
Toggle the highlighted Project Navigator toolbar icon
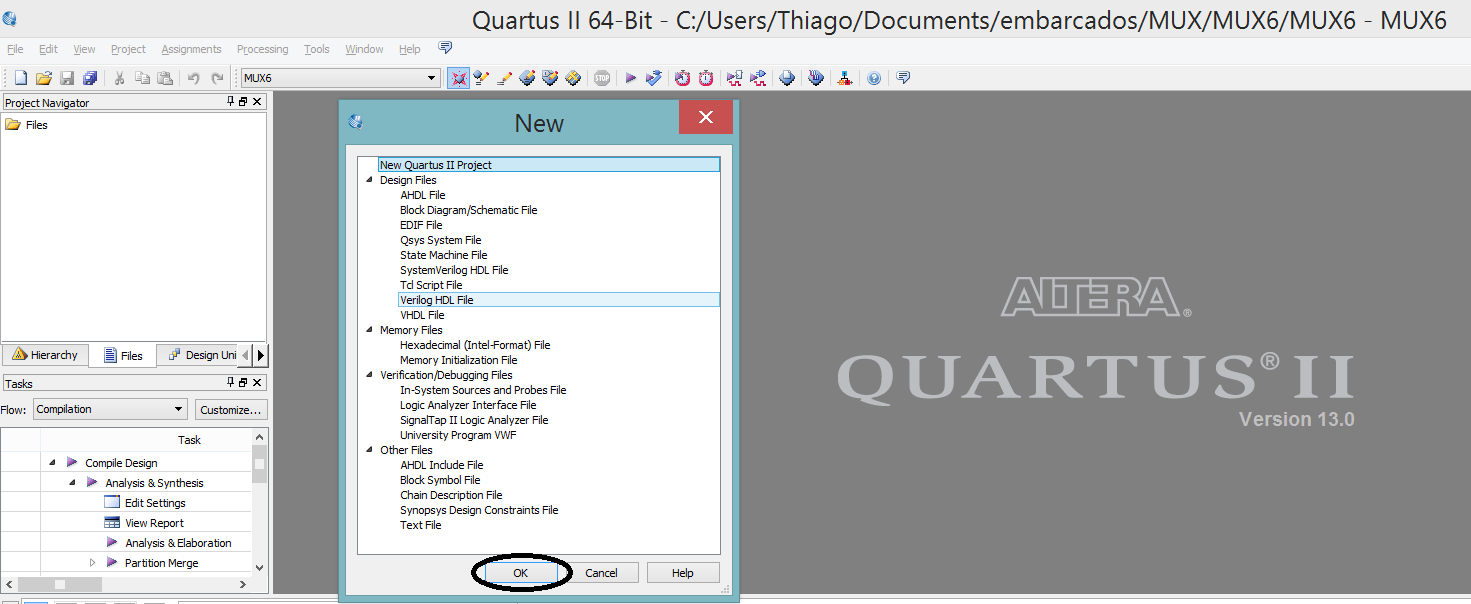pos(459,78)
